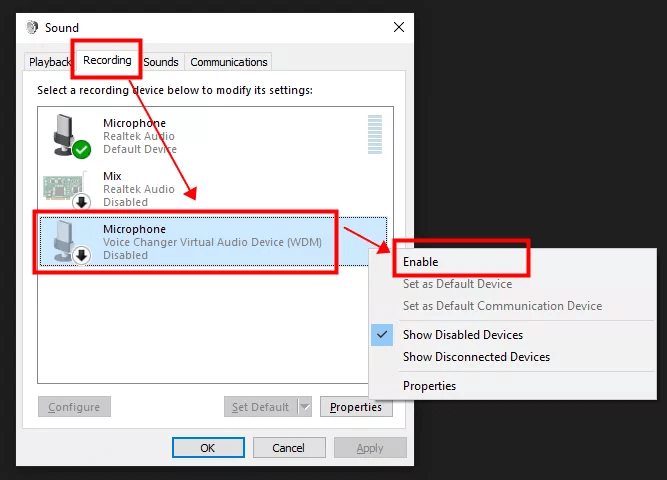Screen dimensions: 667x480
Task: Click the microphone level meter bars
Action: (x=374, y=134)
